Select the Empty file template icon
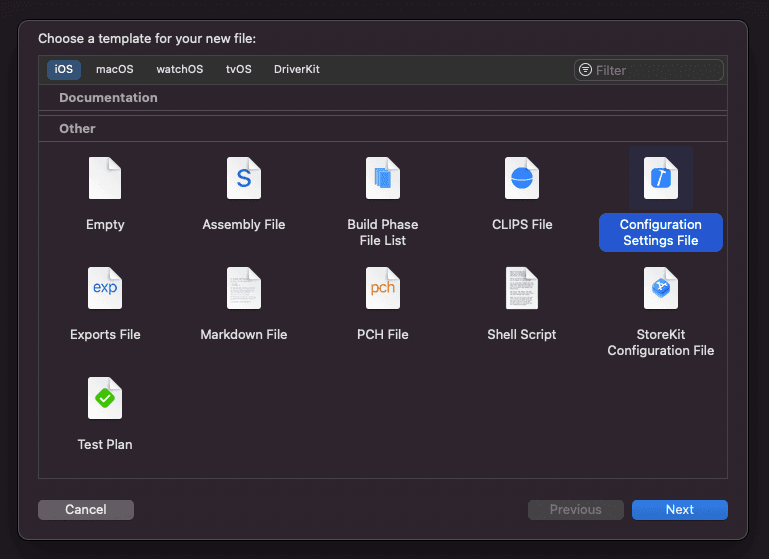 pos(105,178)
